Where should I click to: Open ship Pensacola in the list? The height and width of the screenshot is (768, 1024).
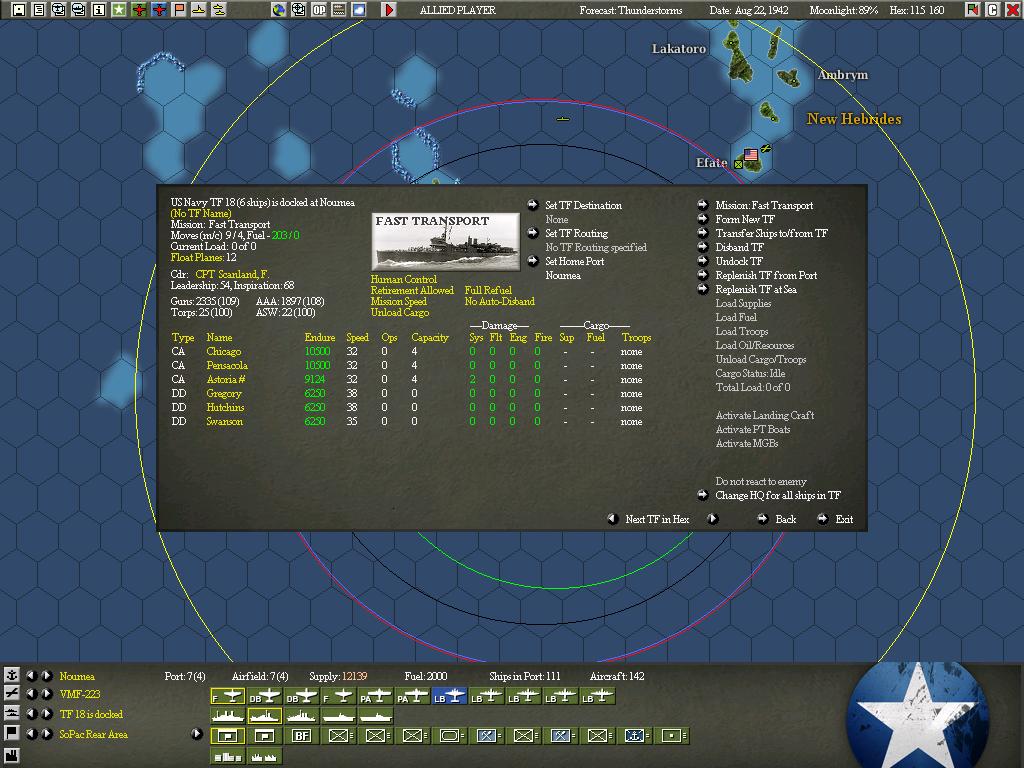227,366
